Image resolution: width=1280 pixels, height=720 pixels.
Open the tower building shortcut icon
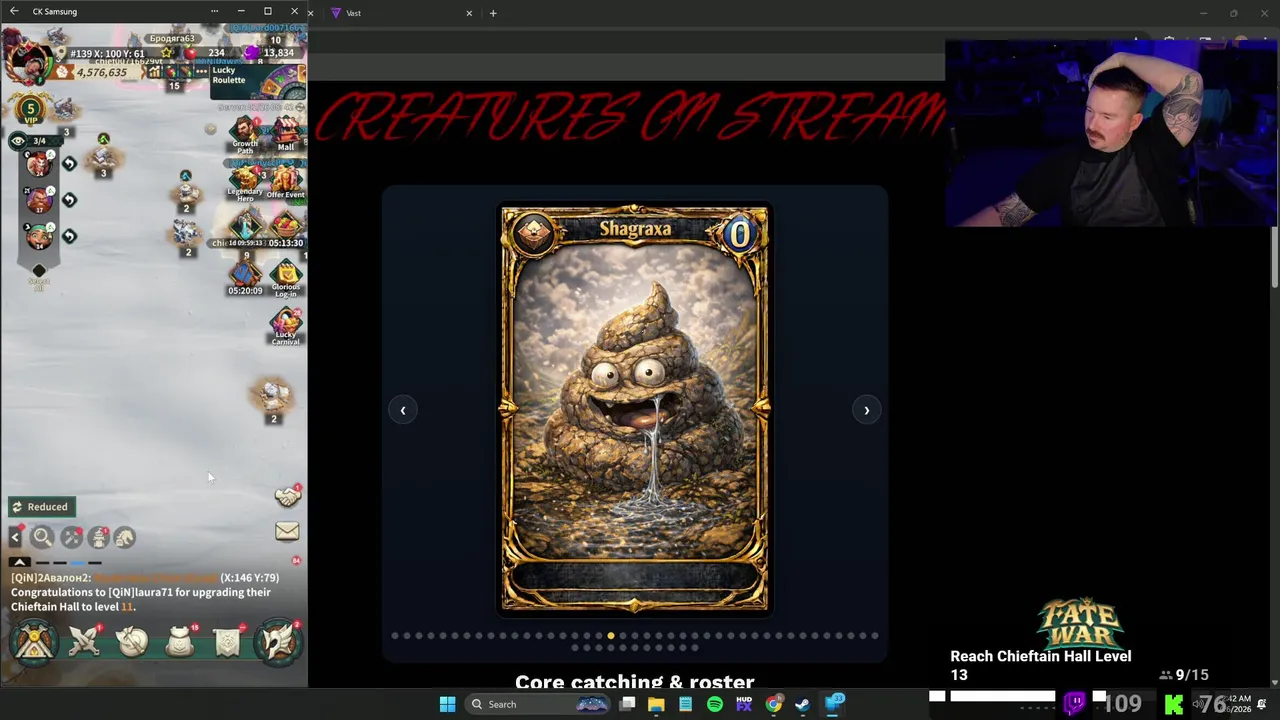pyautogui.click(x=98, y=538)
